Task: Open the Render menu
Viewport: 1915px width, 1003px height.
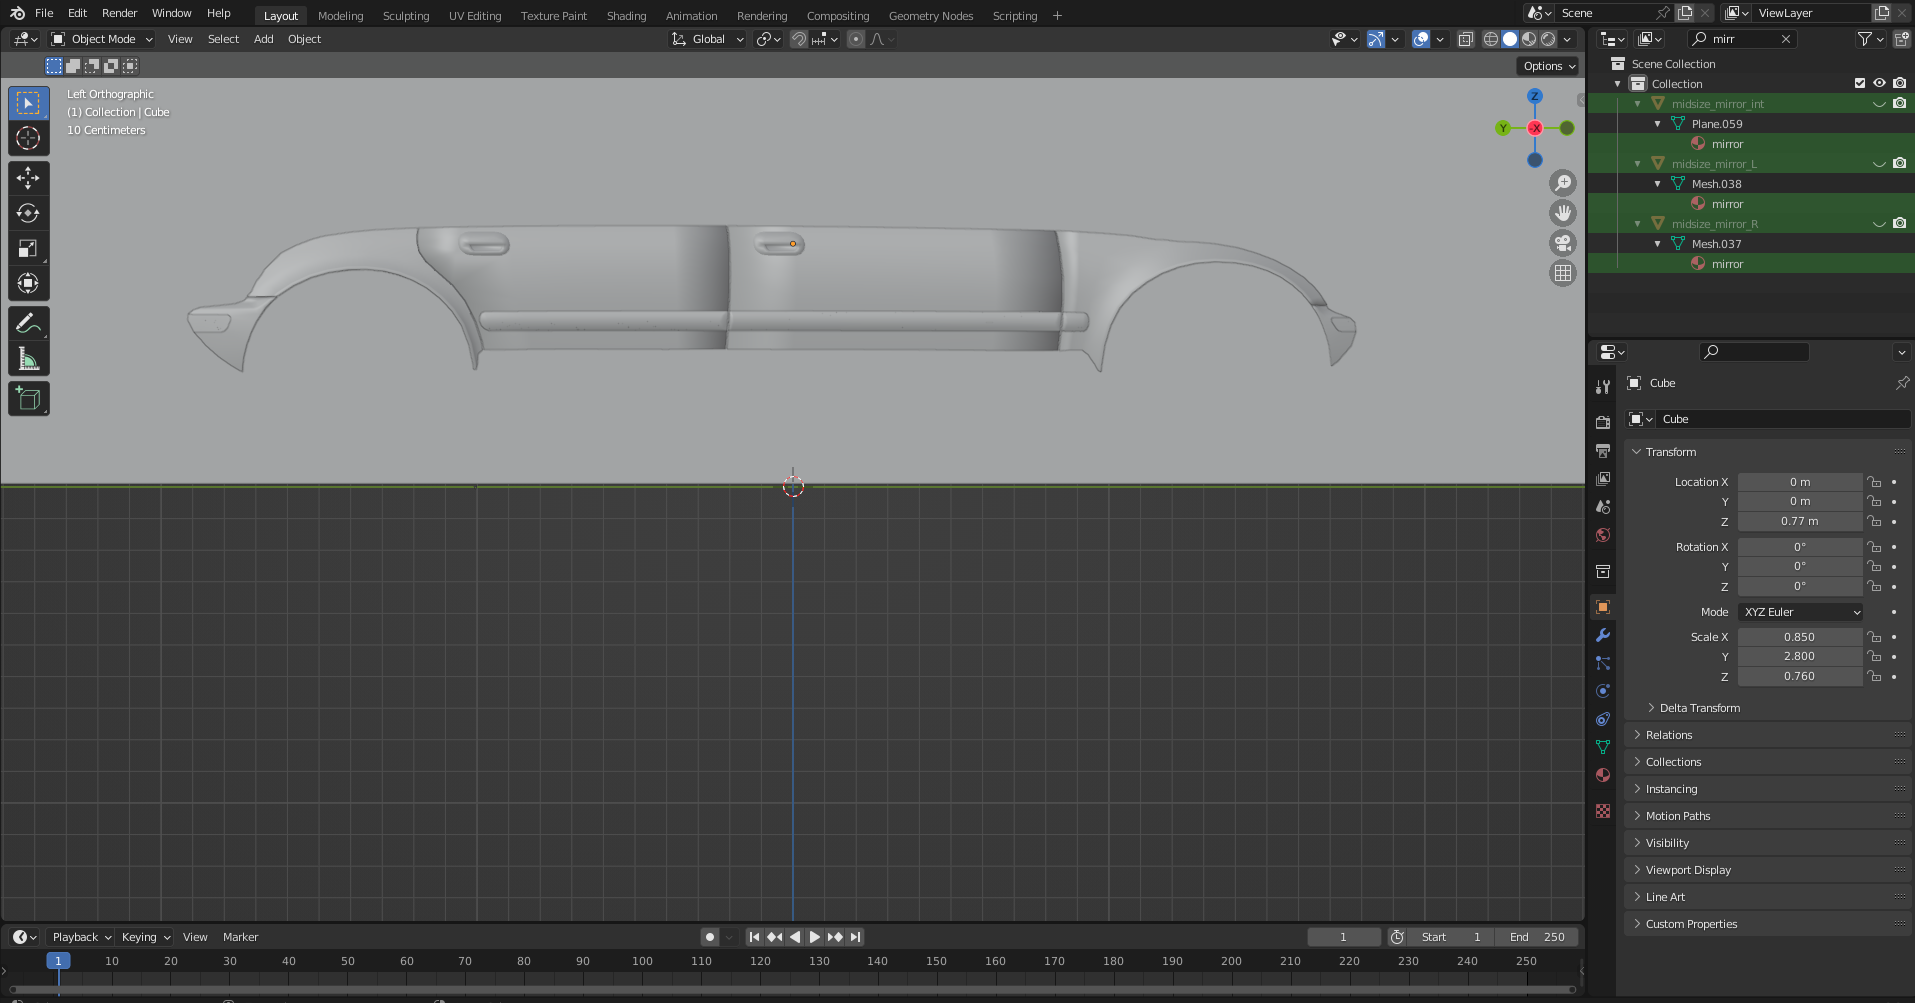Action: (119, 13)
